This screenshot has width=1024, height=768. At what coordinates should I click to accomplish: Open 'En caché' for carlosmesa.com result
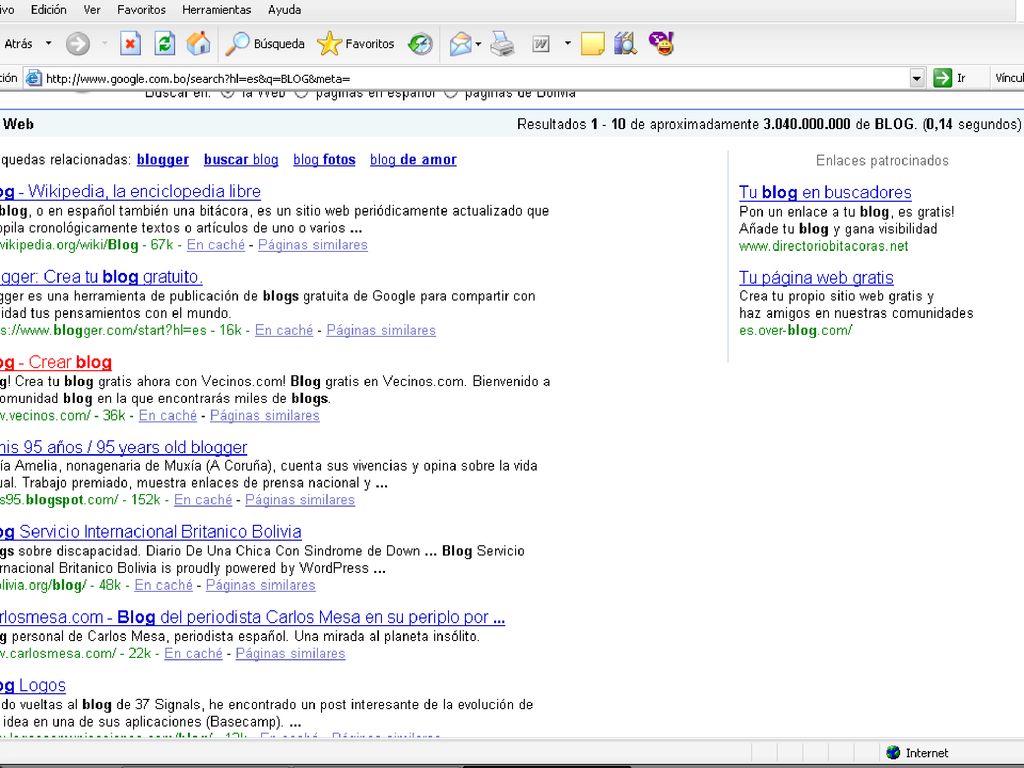(193, 654)
